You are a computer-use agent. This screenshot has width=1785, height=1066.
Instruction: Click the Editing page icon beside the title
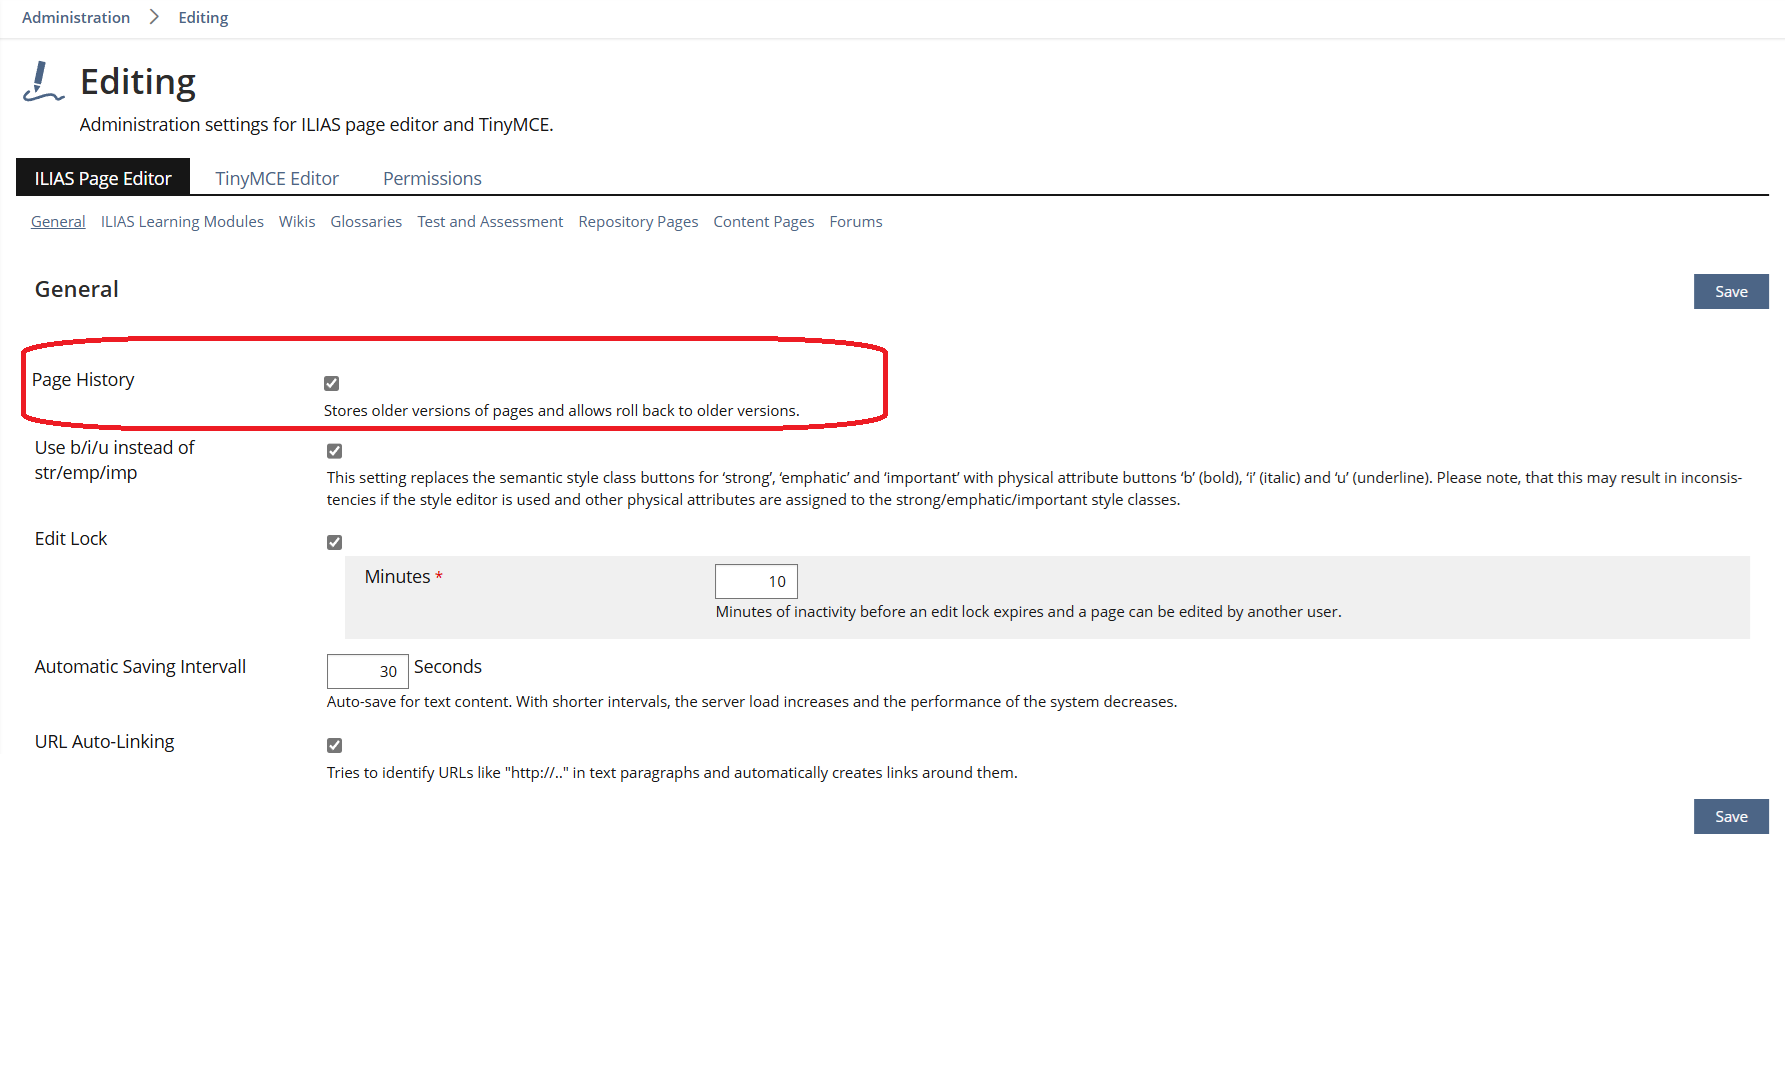click(43, 81)
